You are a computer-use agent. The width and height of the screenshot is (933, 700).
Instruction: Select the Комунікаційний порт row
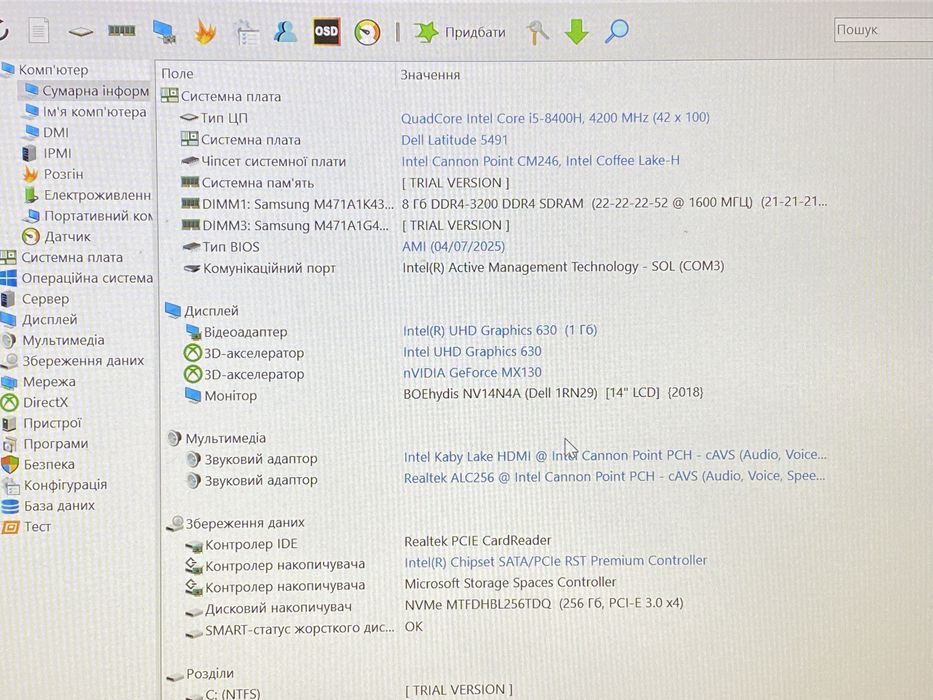(453, 267)
